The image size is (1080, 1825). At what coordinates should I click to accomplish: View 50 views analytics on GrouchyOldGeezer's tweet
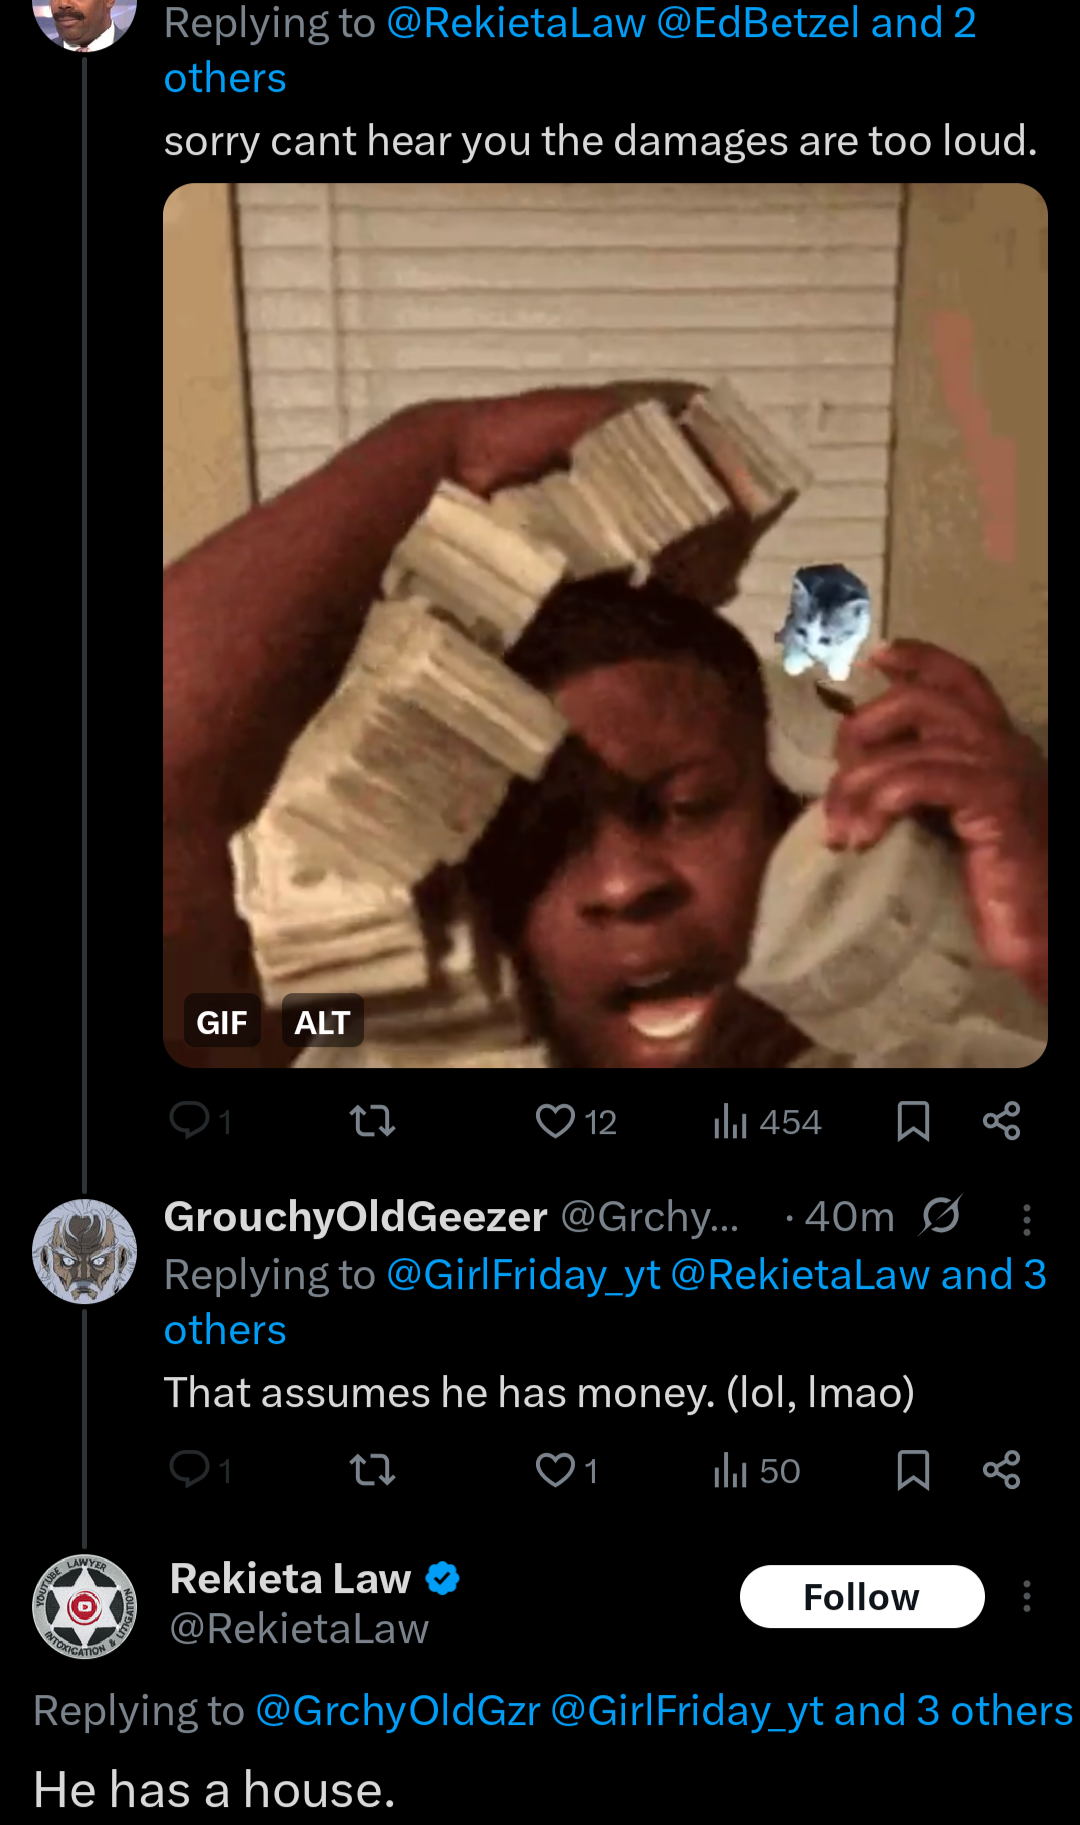click(x=757, y=1470)
